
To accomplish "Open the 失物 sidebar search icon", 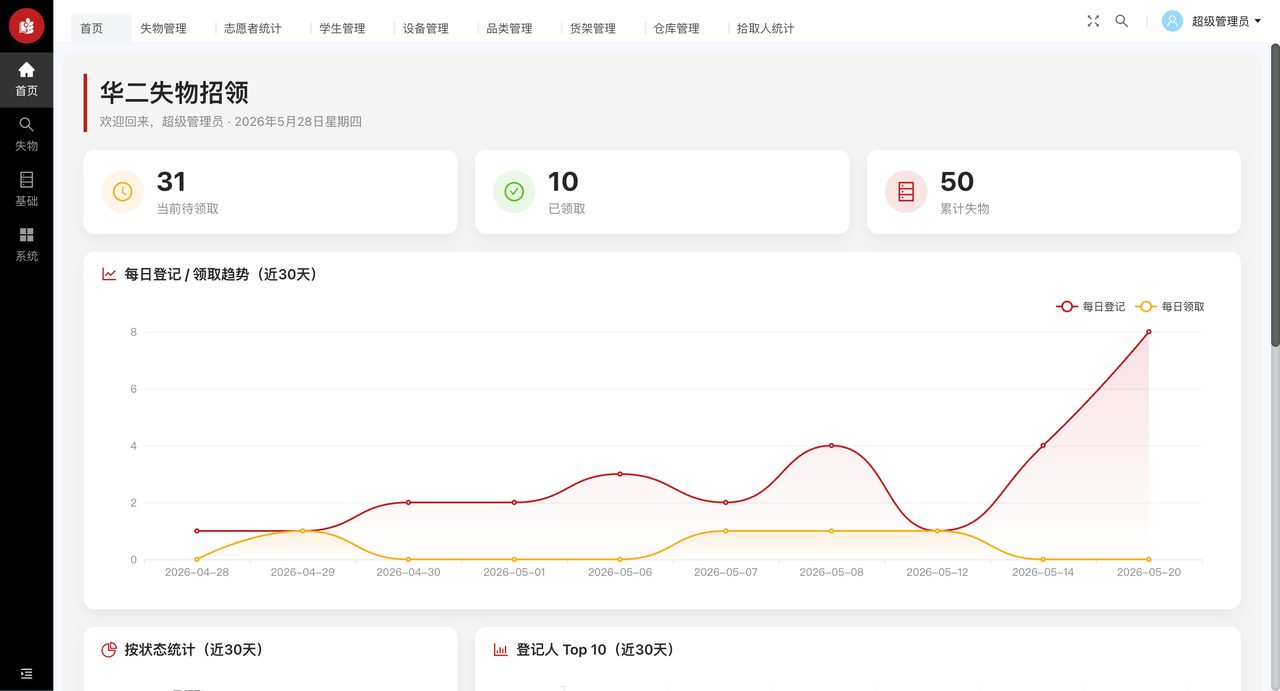I will tap(26, 124).
